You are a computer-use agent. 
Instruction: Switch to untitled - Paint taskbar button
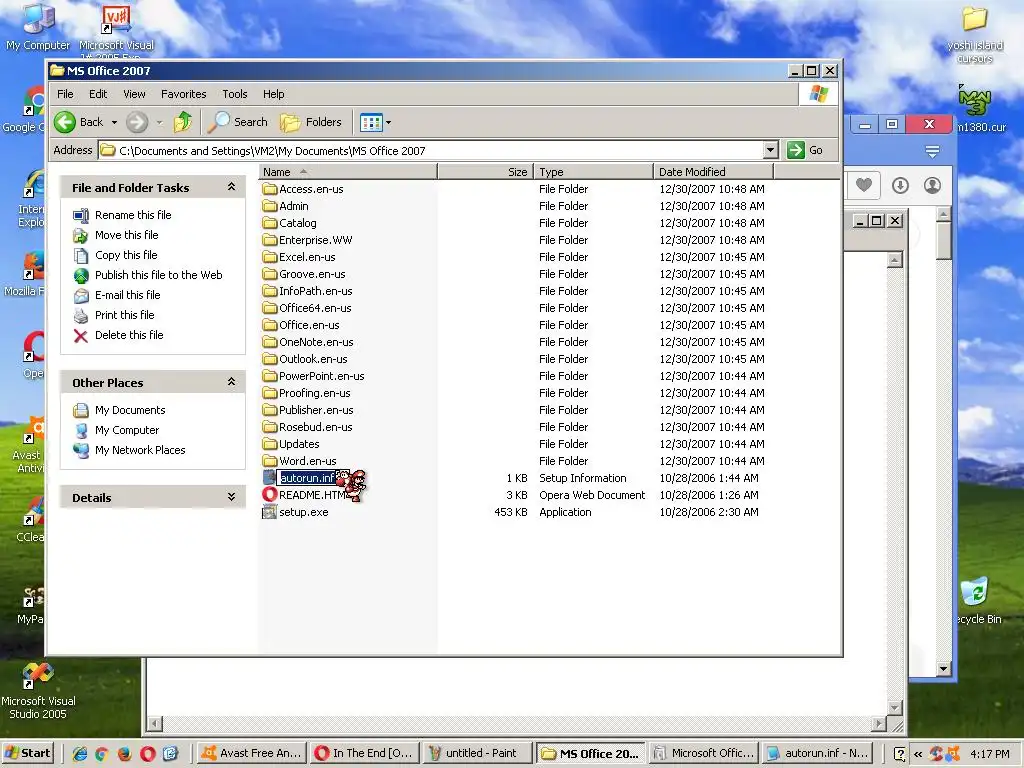coord(477,753)
